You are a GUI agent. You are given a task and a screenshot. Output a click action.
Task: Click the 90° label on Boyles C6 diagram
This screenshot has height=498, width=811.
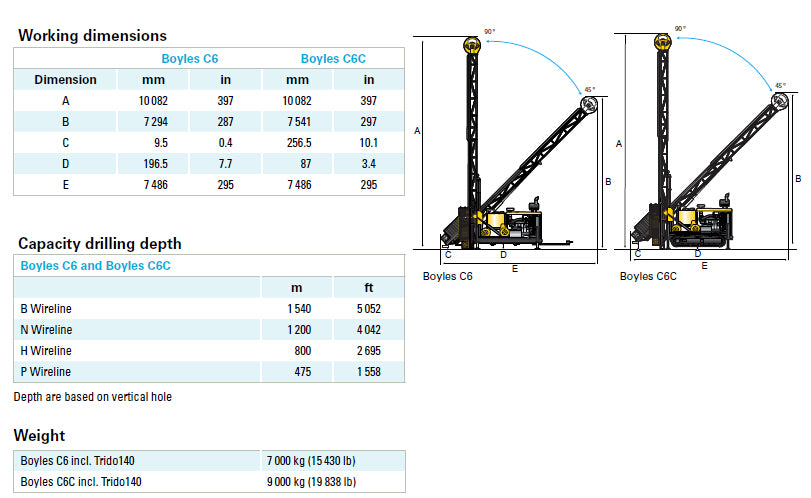coord(489,32)
